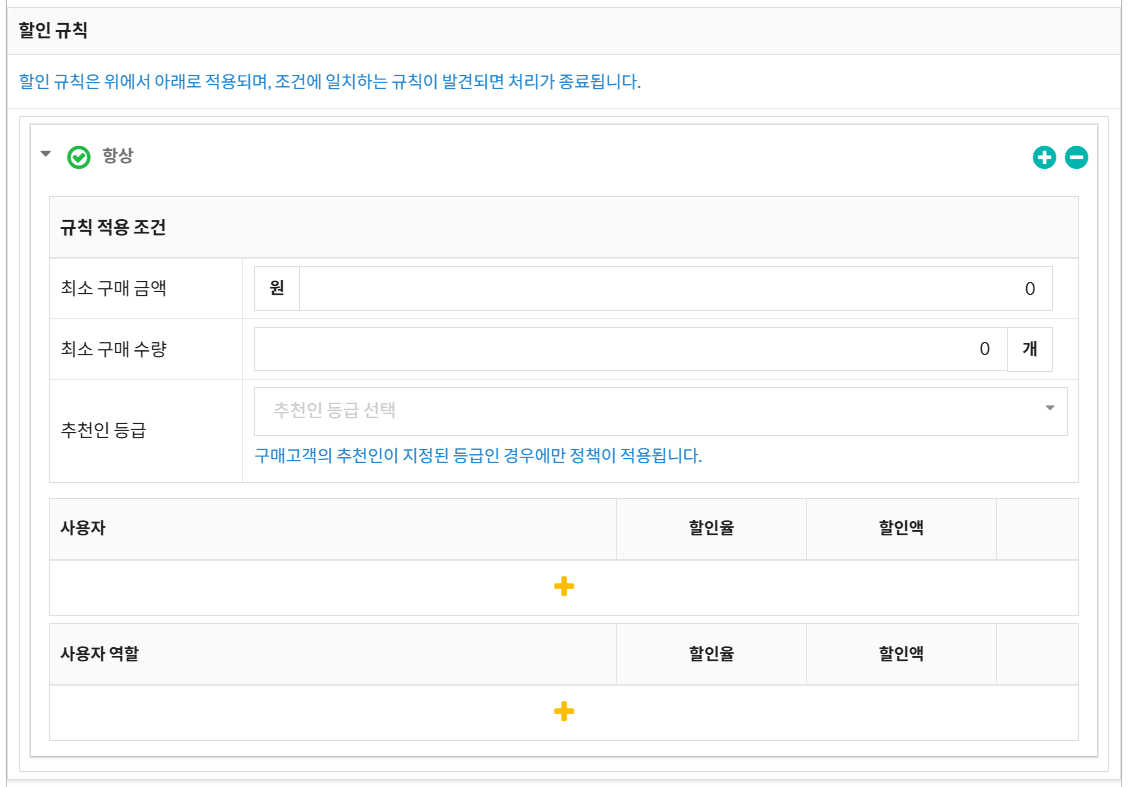Screen dimensions: 1128x787
Task: Click the blue 추천인 등급 help text
Action: click(x=478, y=455)
